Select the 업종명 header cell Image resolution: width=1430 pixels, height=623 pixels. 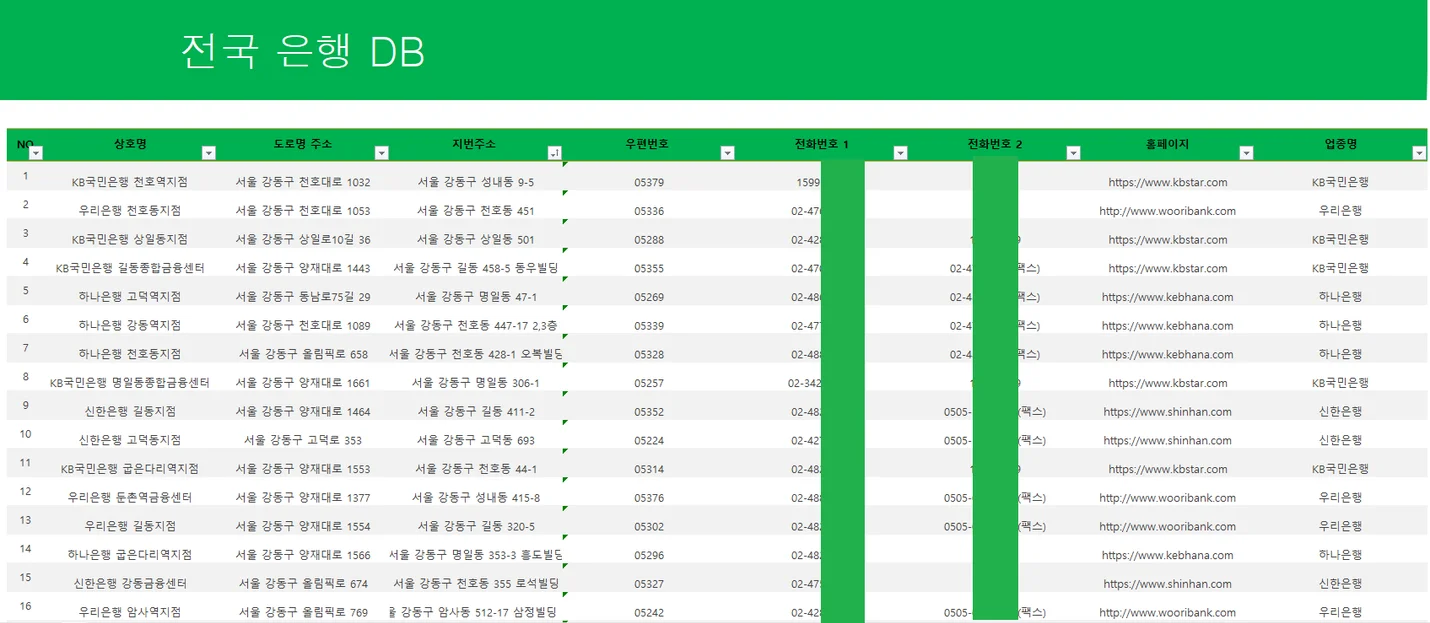[1340, 144]
